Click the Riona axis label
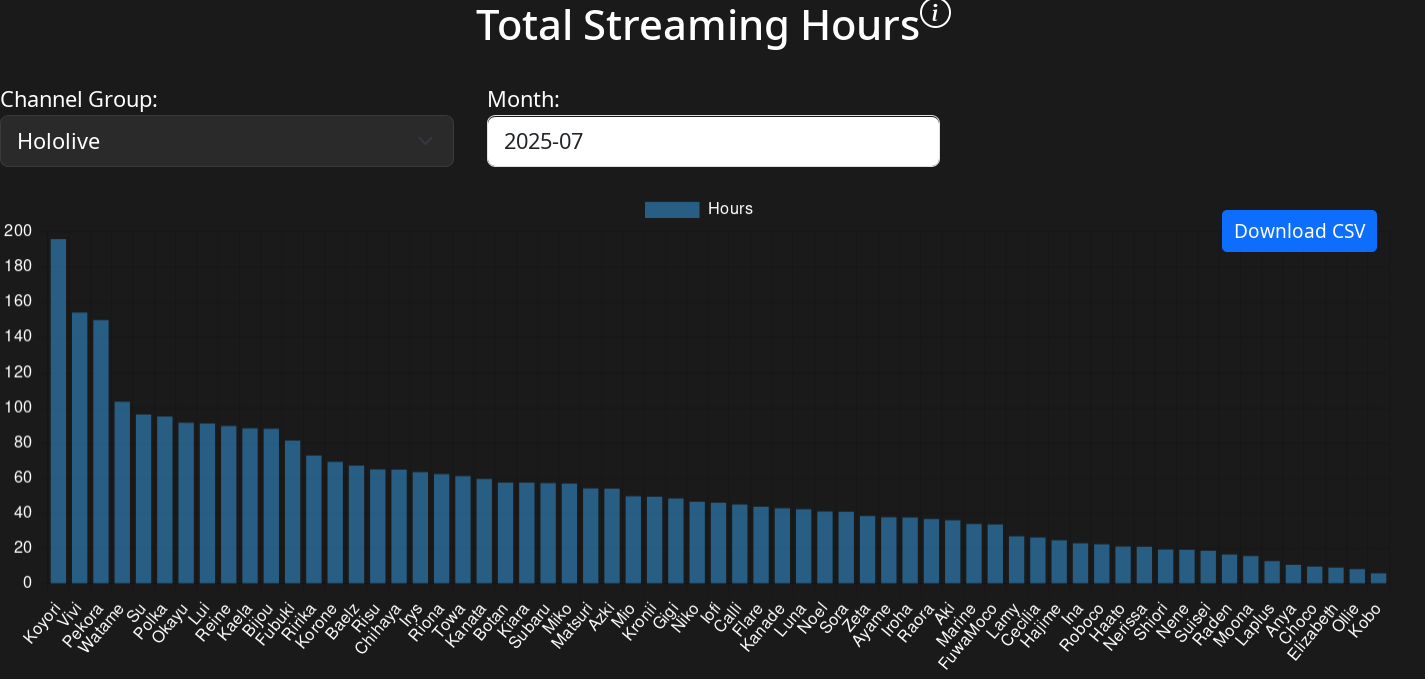Viewport: 1426px width, 679px height. [427, 620]
